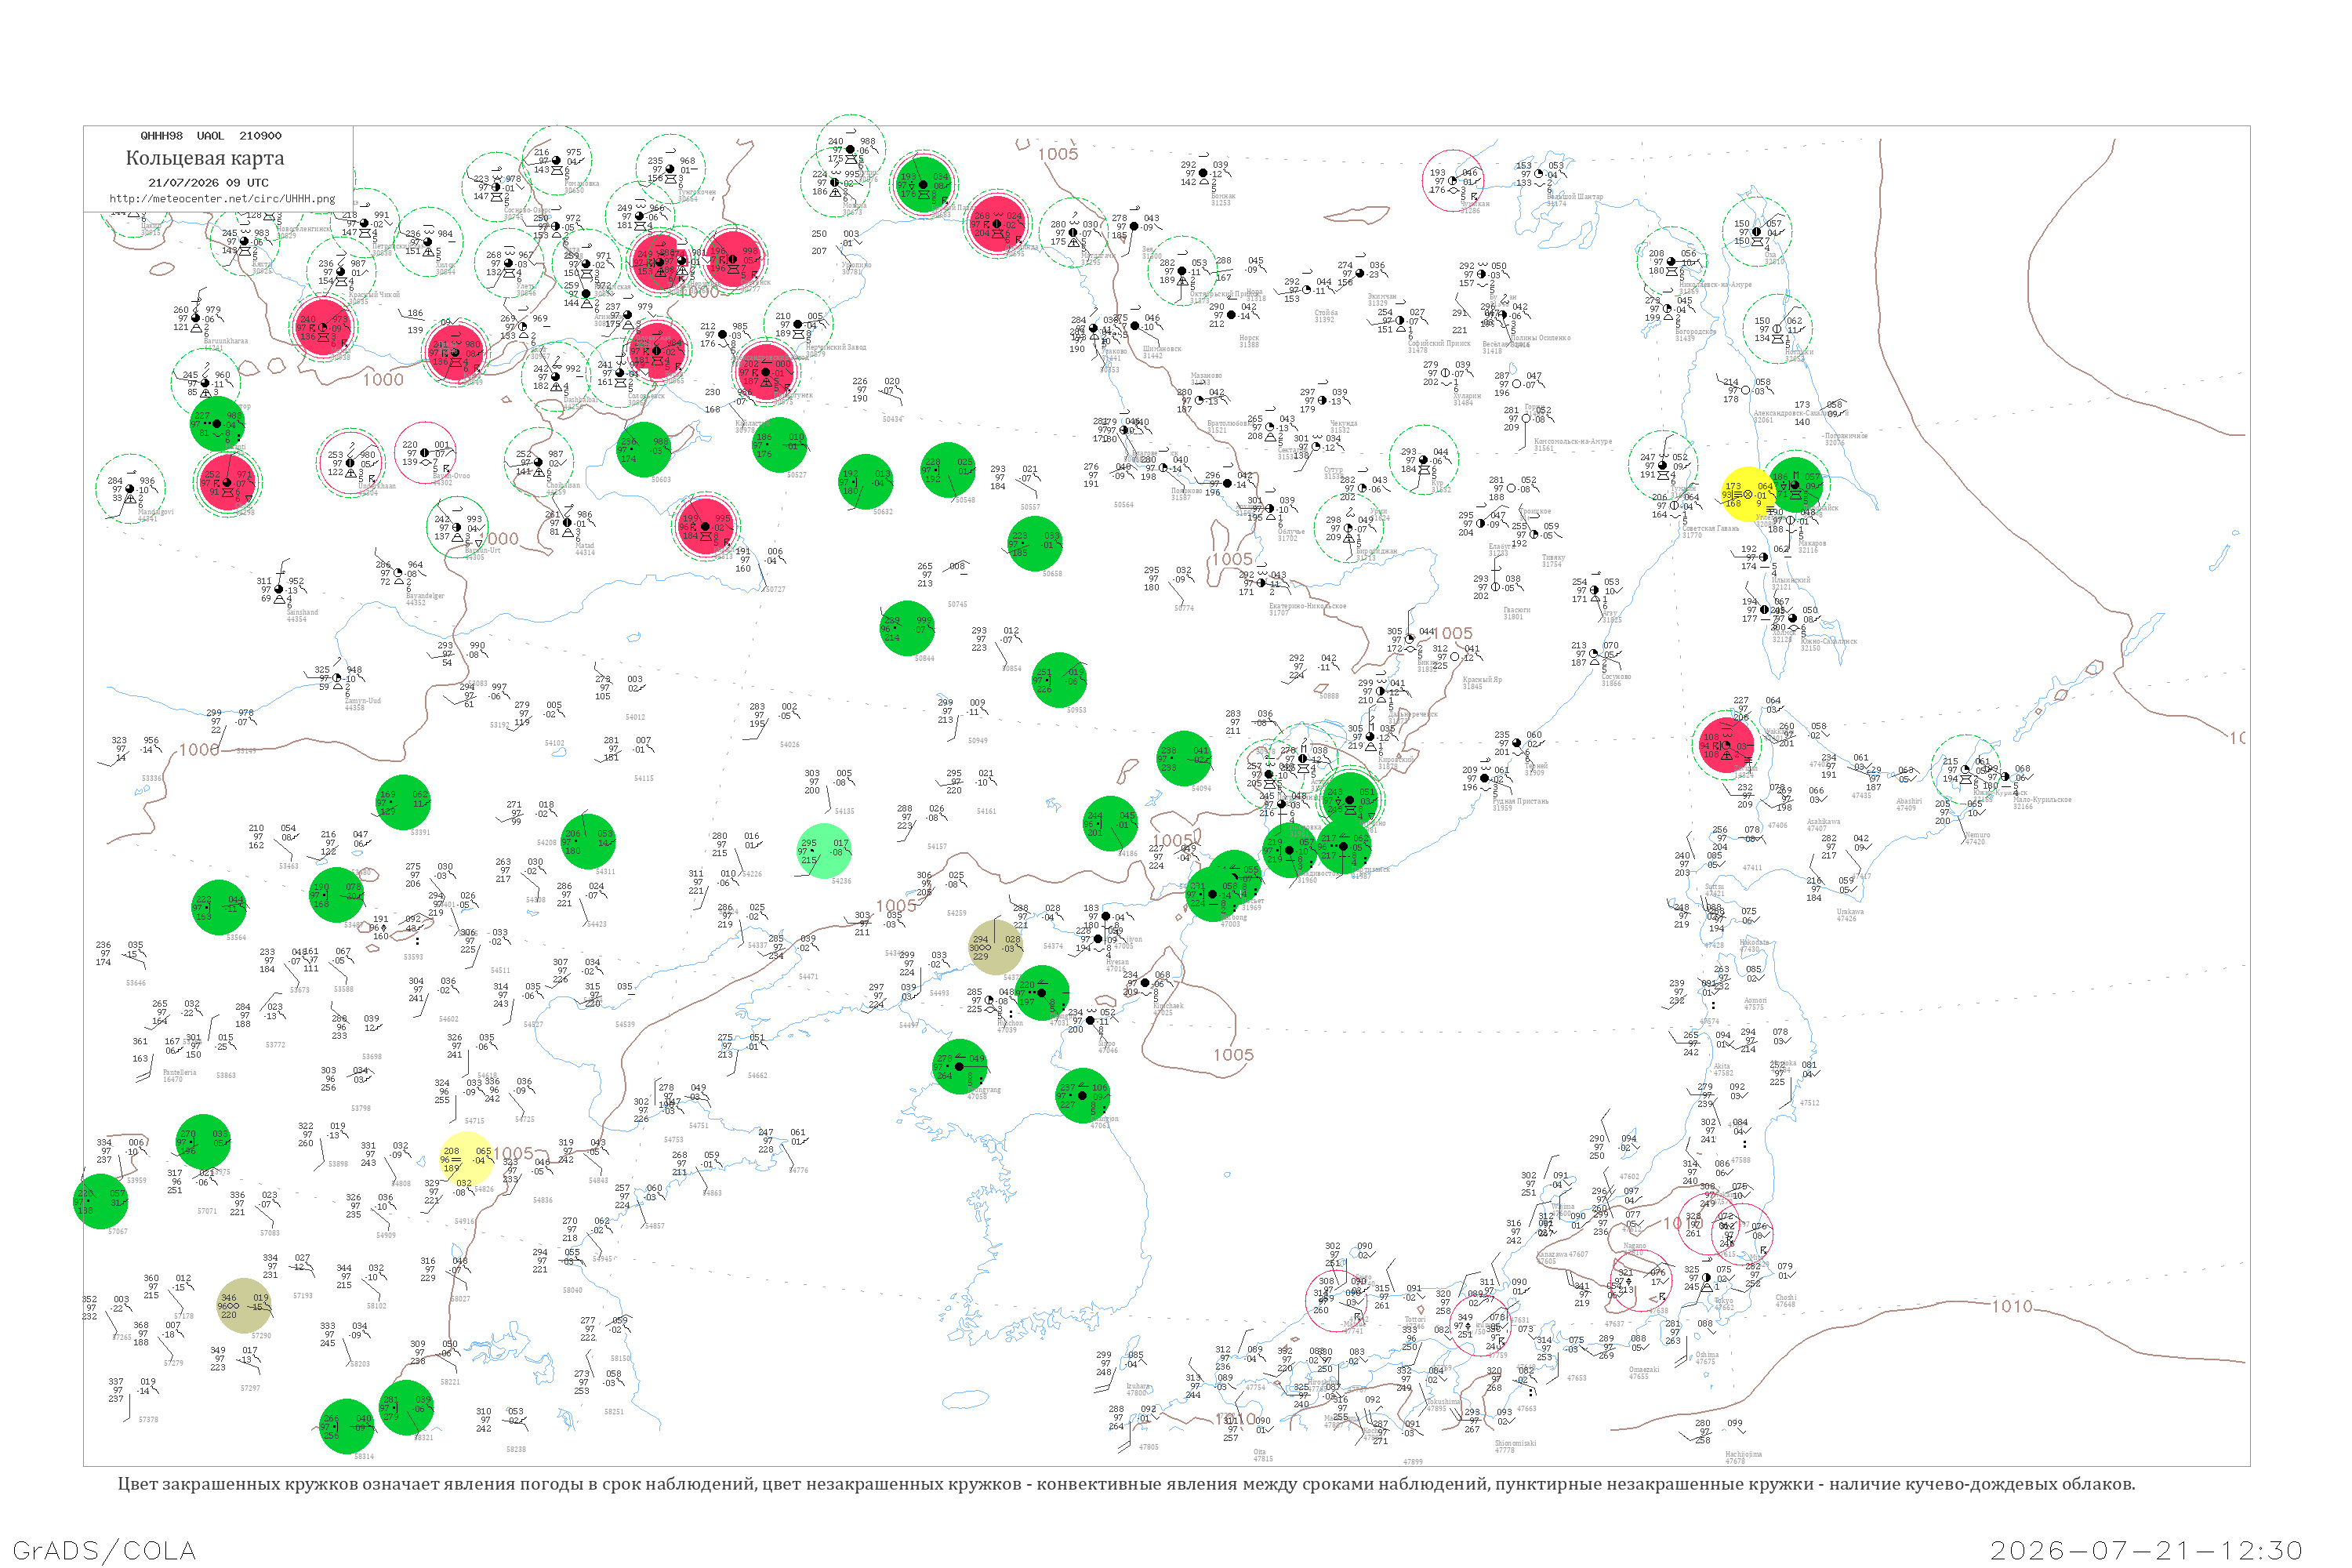Viewport: 2352px width, 1568px height.
Task: Click the Russian legend caption below the map
Action: (x=1126, y=1484)
